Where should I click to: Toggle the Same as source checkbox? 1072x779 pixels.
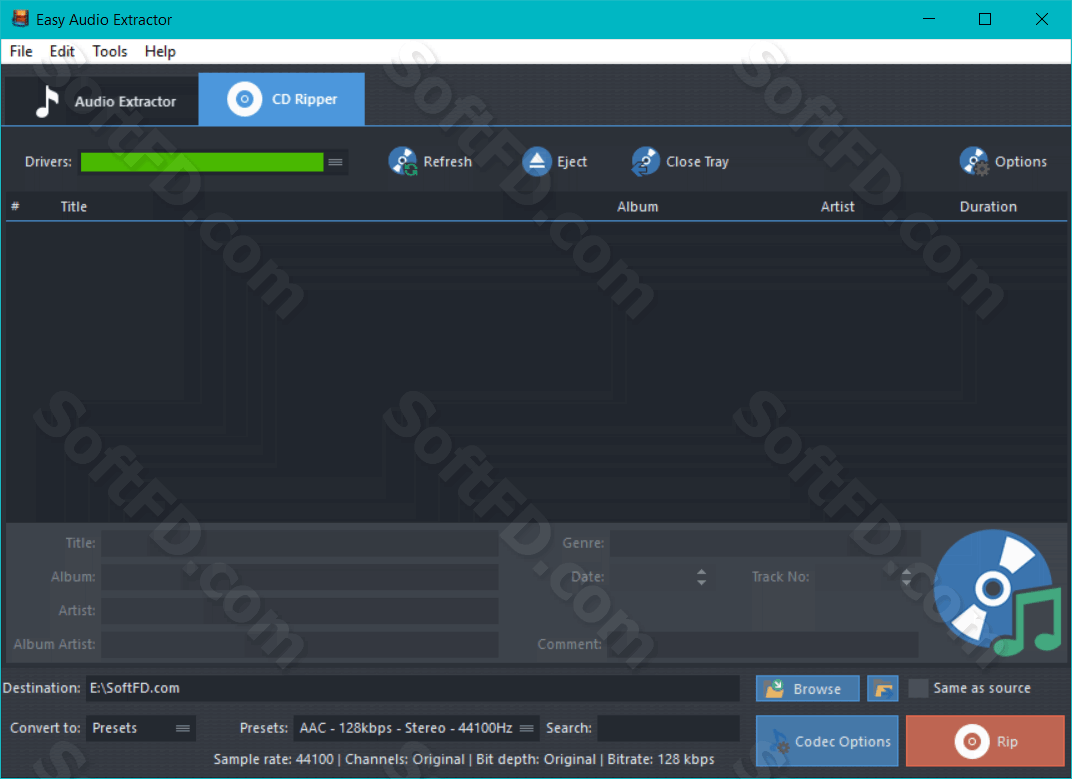coord(917,688)
